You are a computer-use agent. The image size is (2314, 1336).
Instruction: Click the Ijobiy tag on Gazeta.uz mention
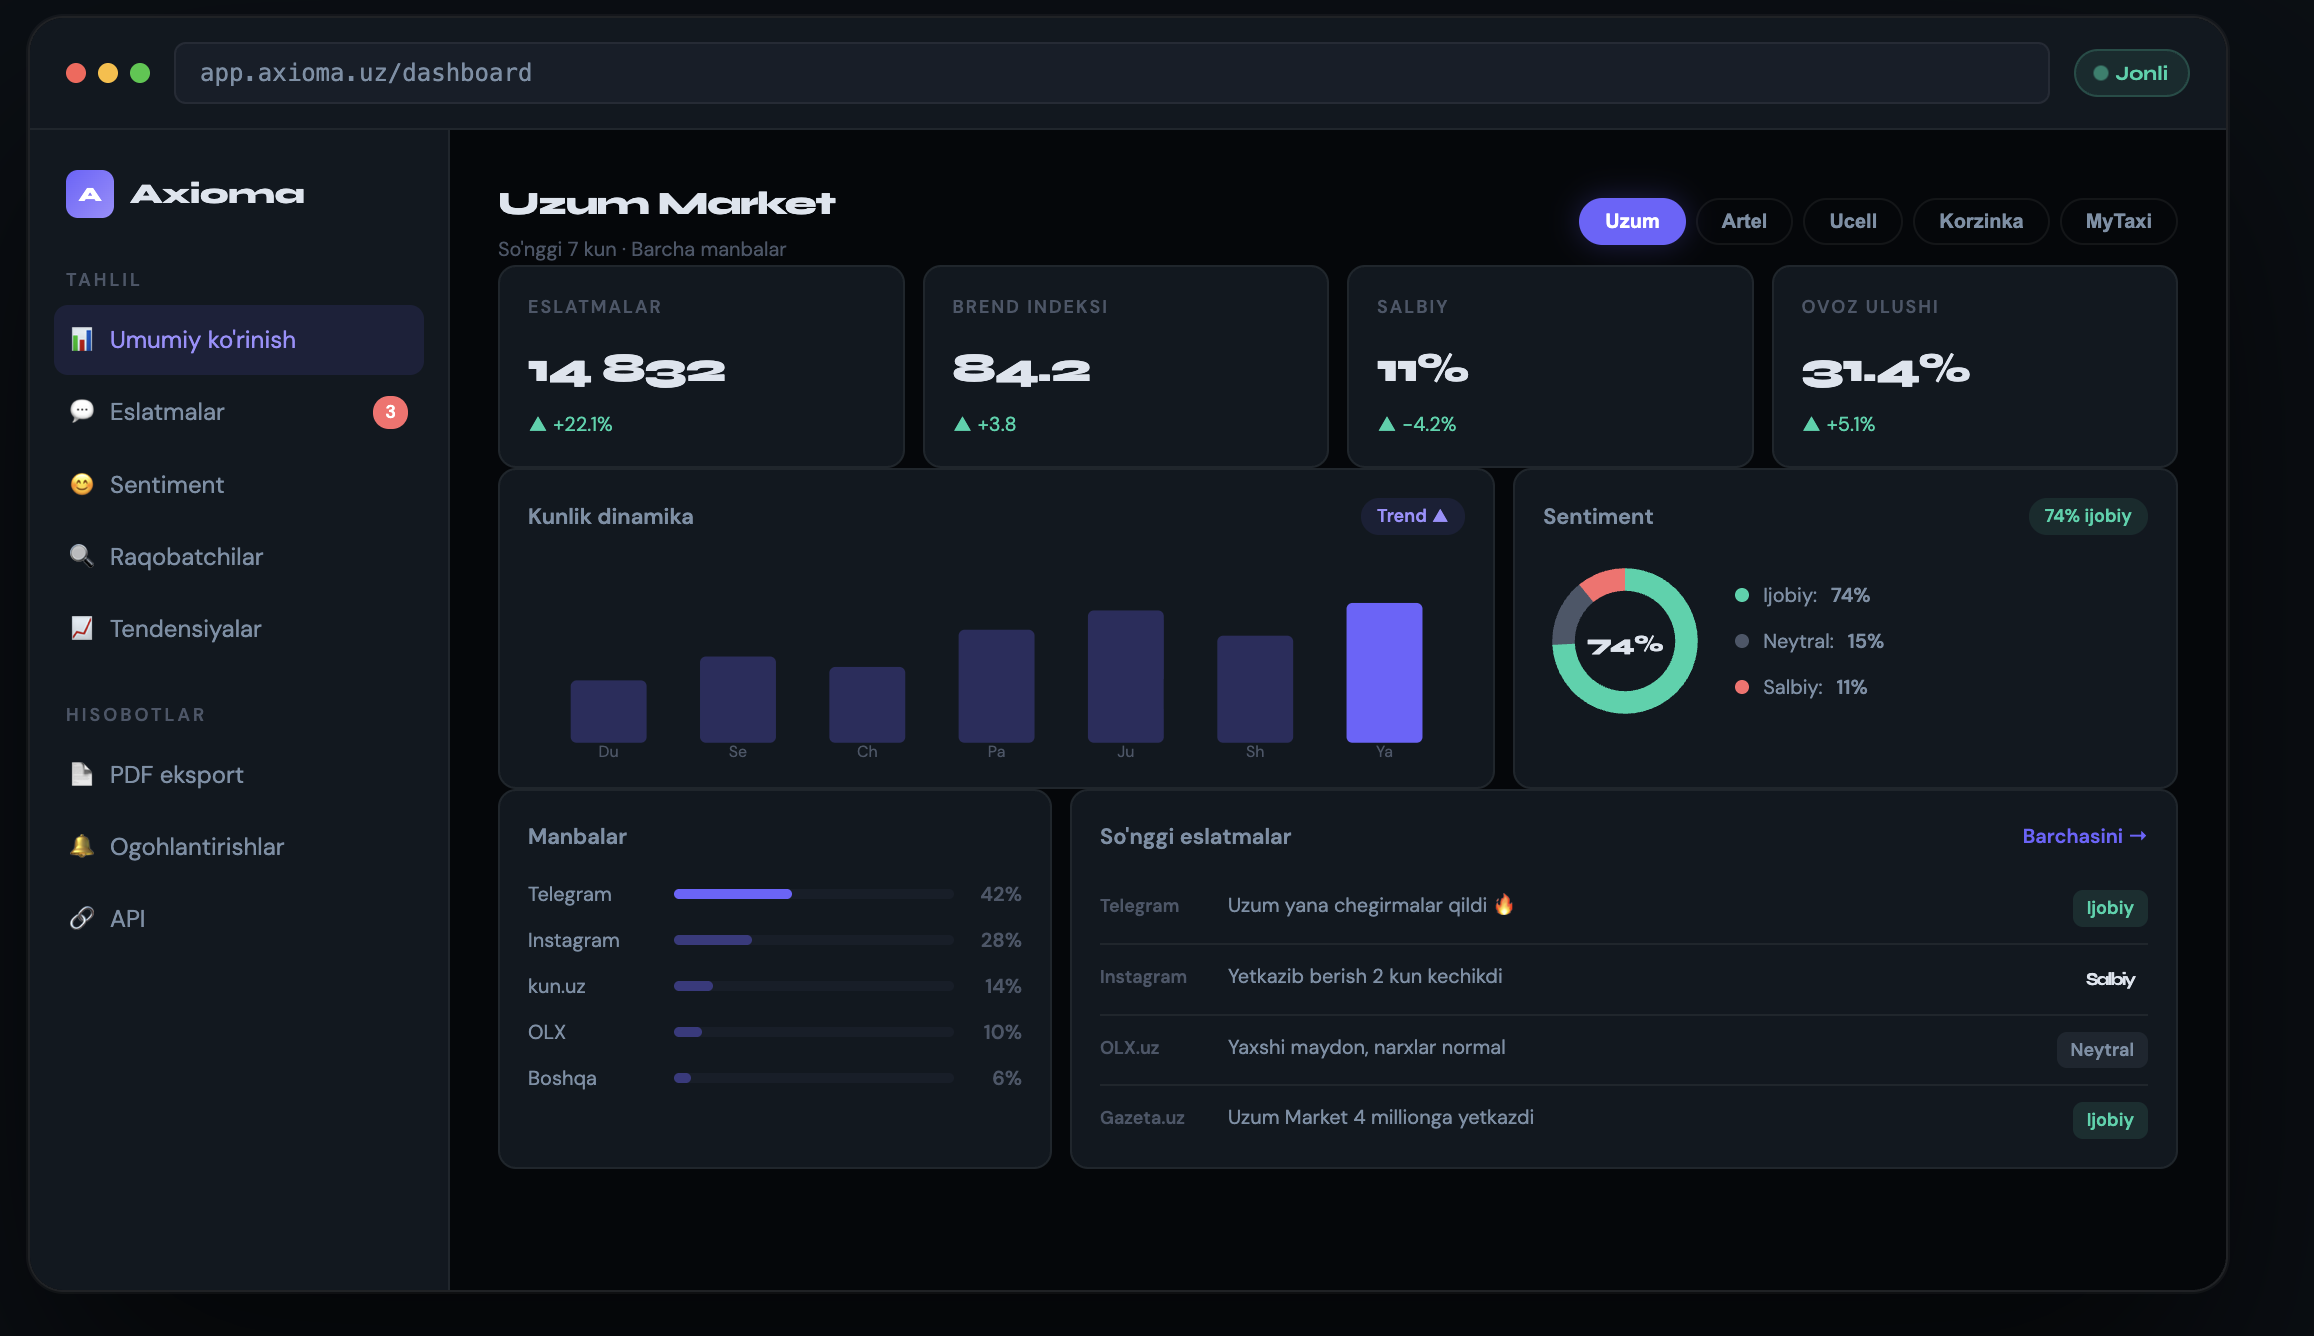click(2110, 1120)
